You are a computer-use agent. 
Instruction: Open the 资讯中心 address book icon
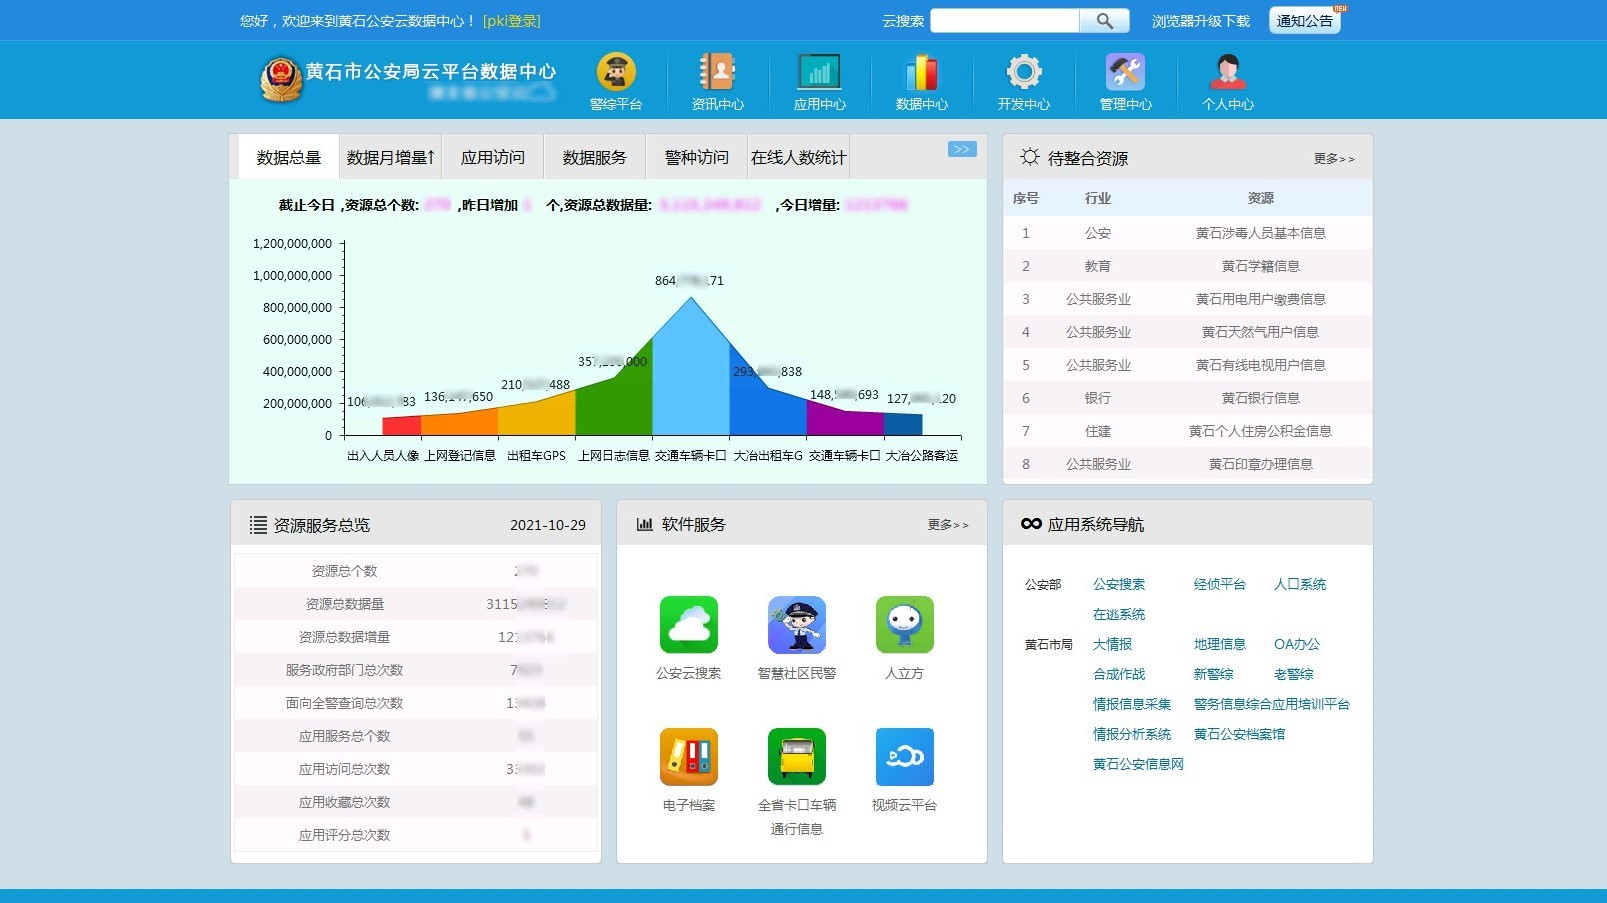pyautogui.click(x=717, y=74)
